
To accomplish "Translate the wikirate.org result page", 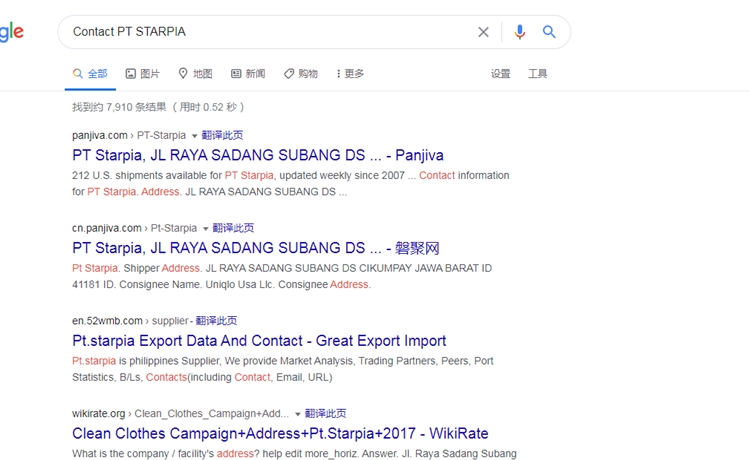I will click(325, 414).
